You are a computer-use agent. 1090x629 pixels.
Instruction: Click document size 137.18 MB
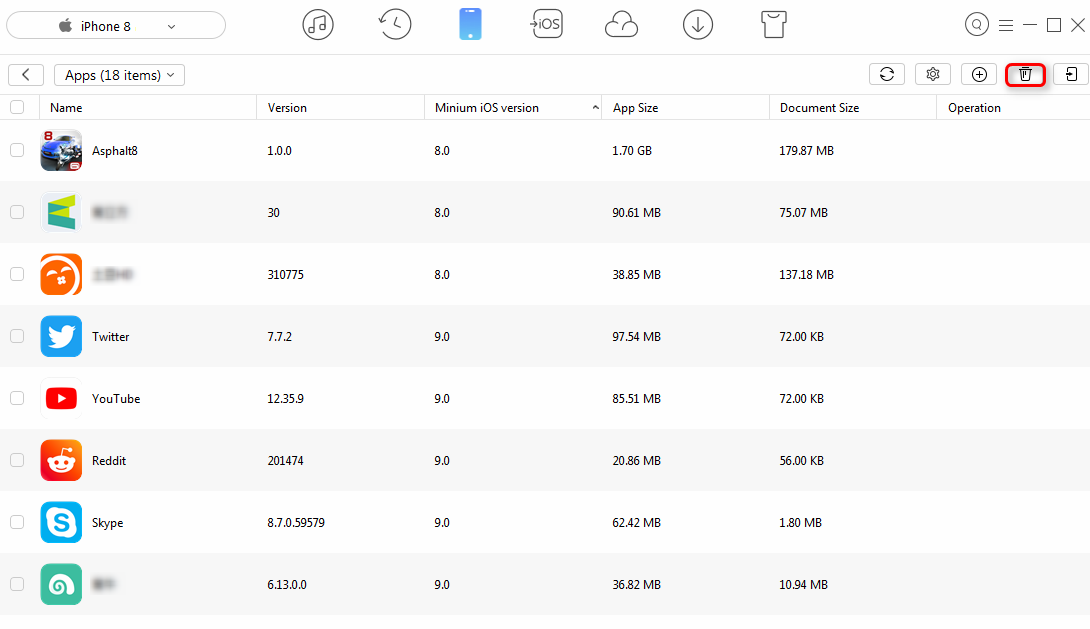coord(806,275)
